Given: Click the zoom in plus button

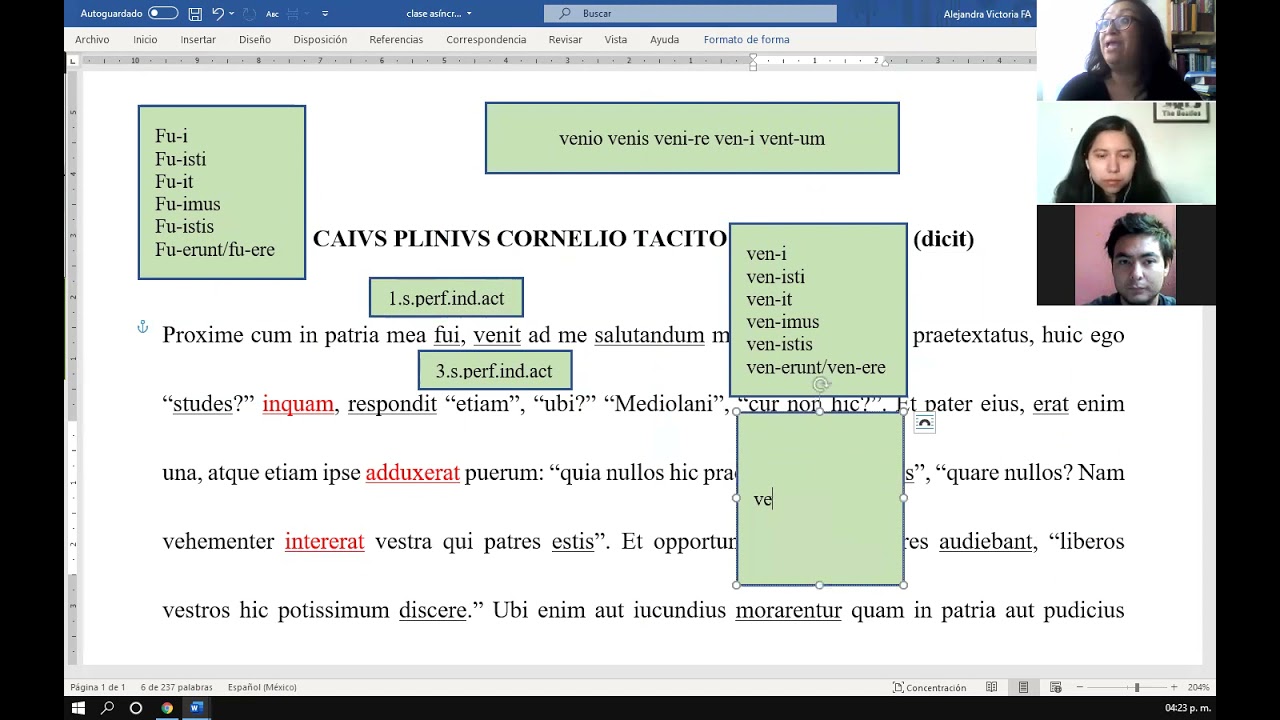Looking at the screenshot, I should [1174, 687].
